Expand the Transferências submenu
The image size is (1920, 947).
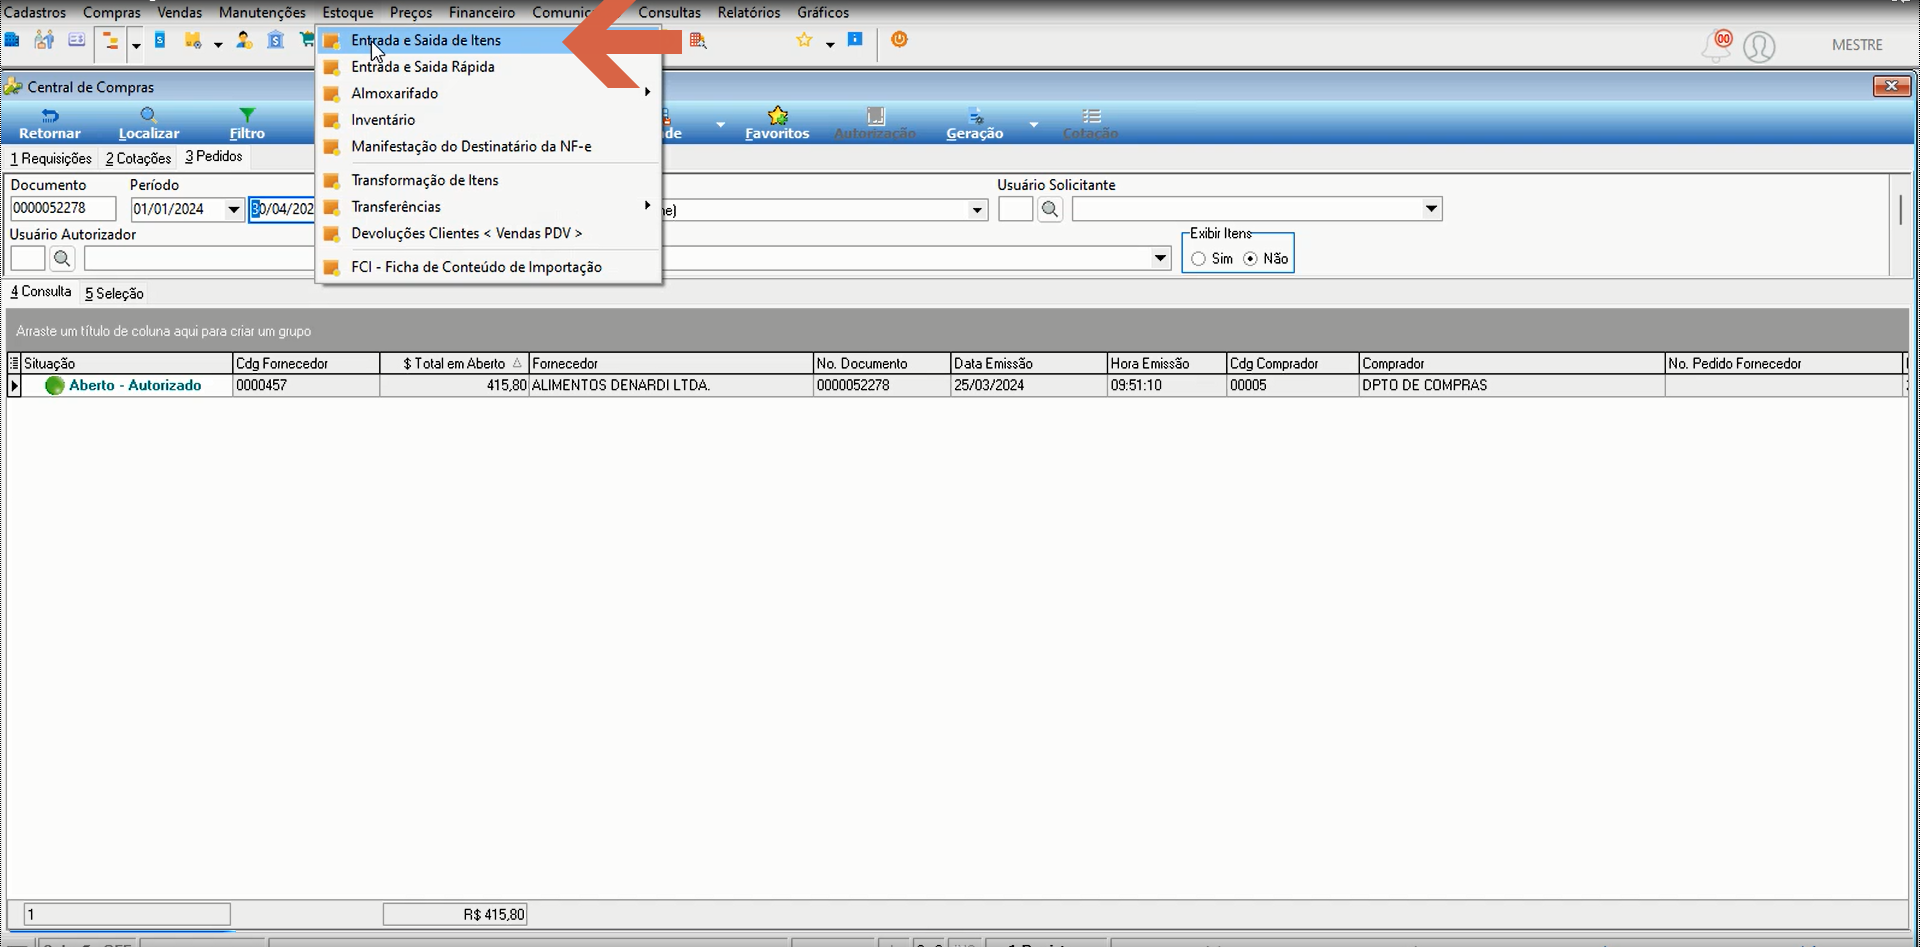(489, 207)
